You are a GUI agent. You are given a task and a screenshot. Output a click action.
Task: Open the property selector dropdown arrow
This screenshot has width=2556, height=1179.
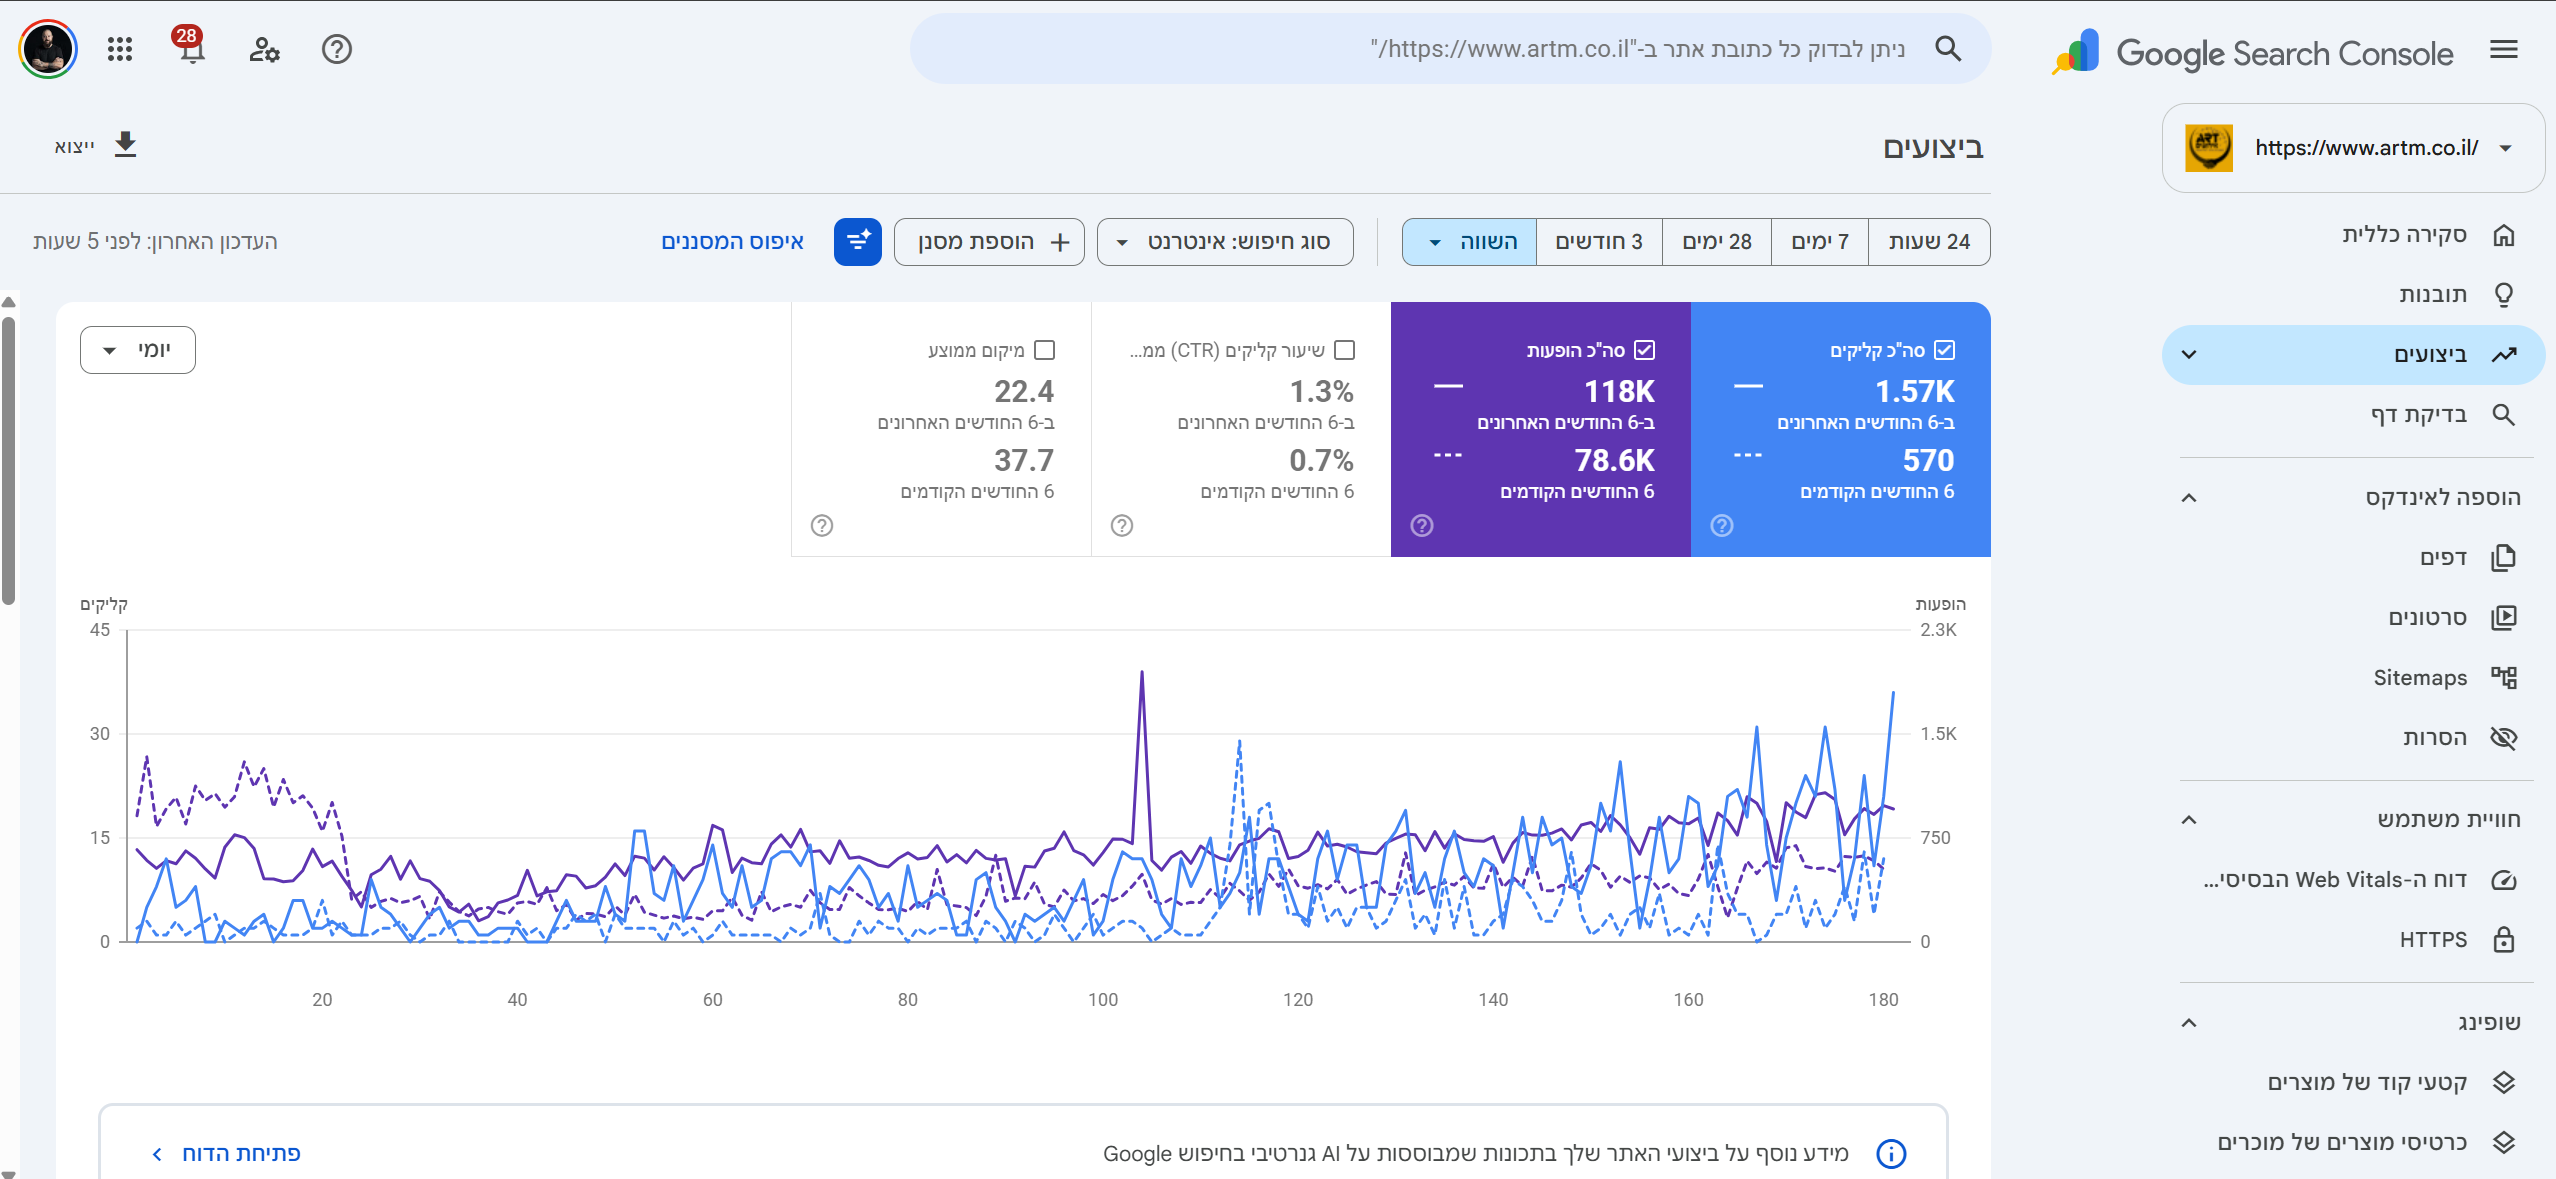[2506, 149]
